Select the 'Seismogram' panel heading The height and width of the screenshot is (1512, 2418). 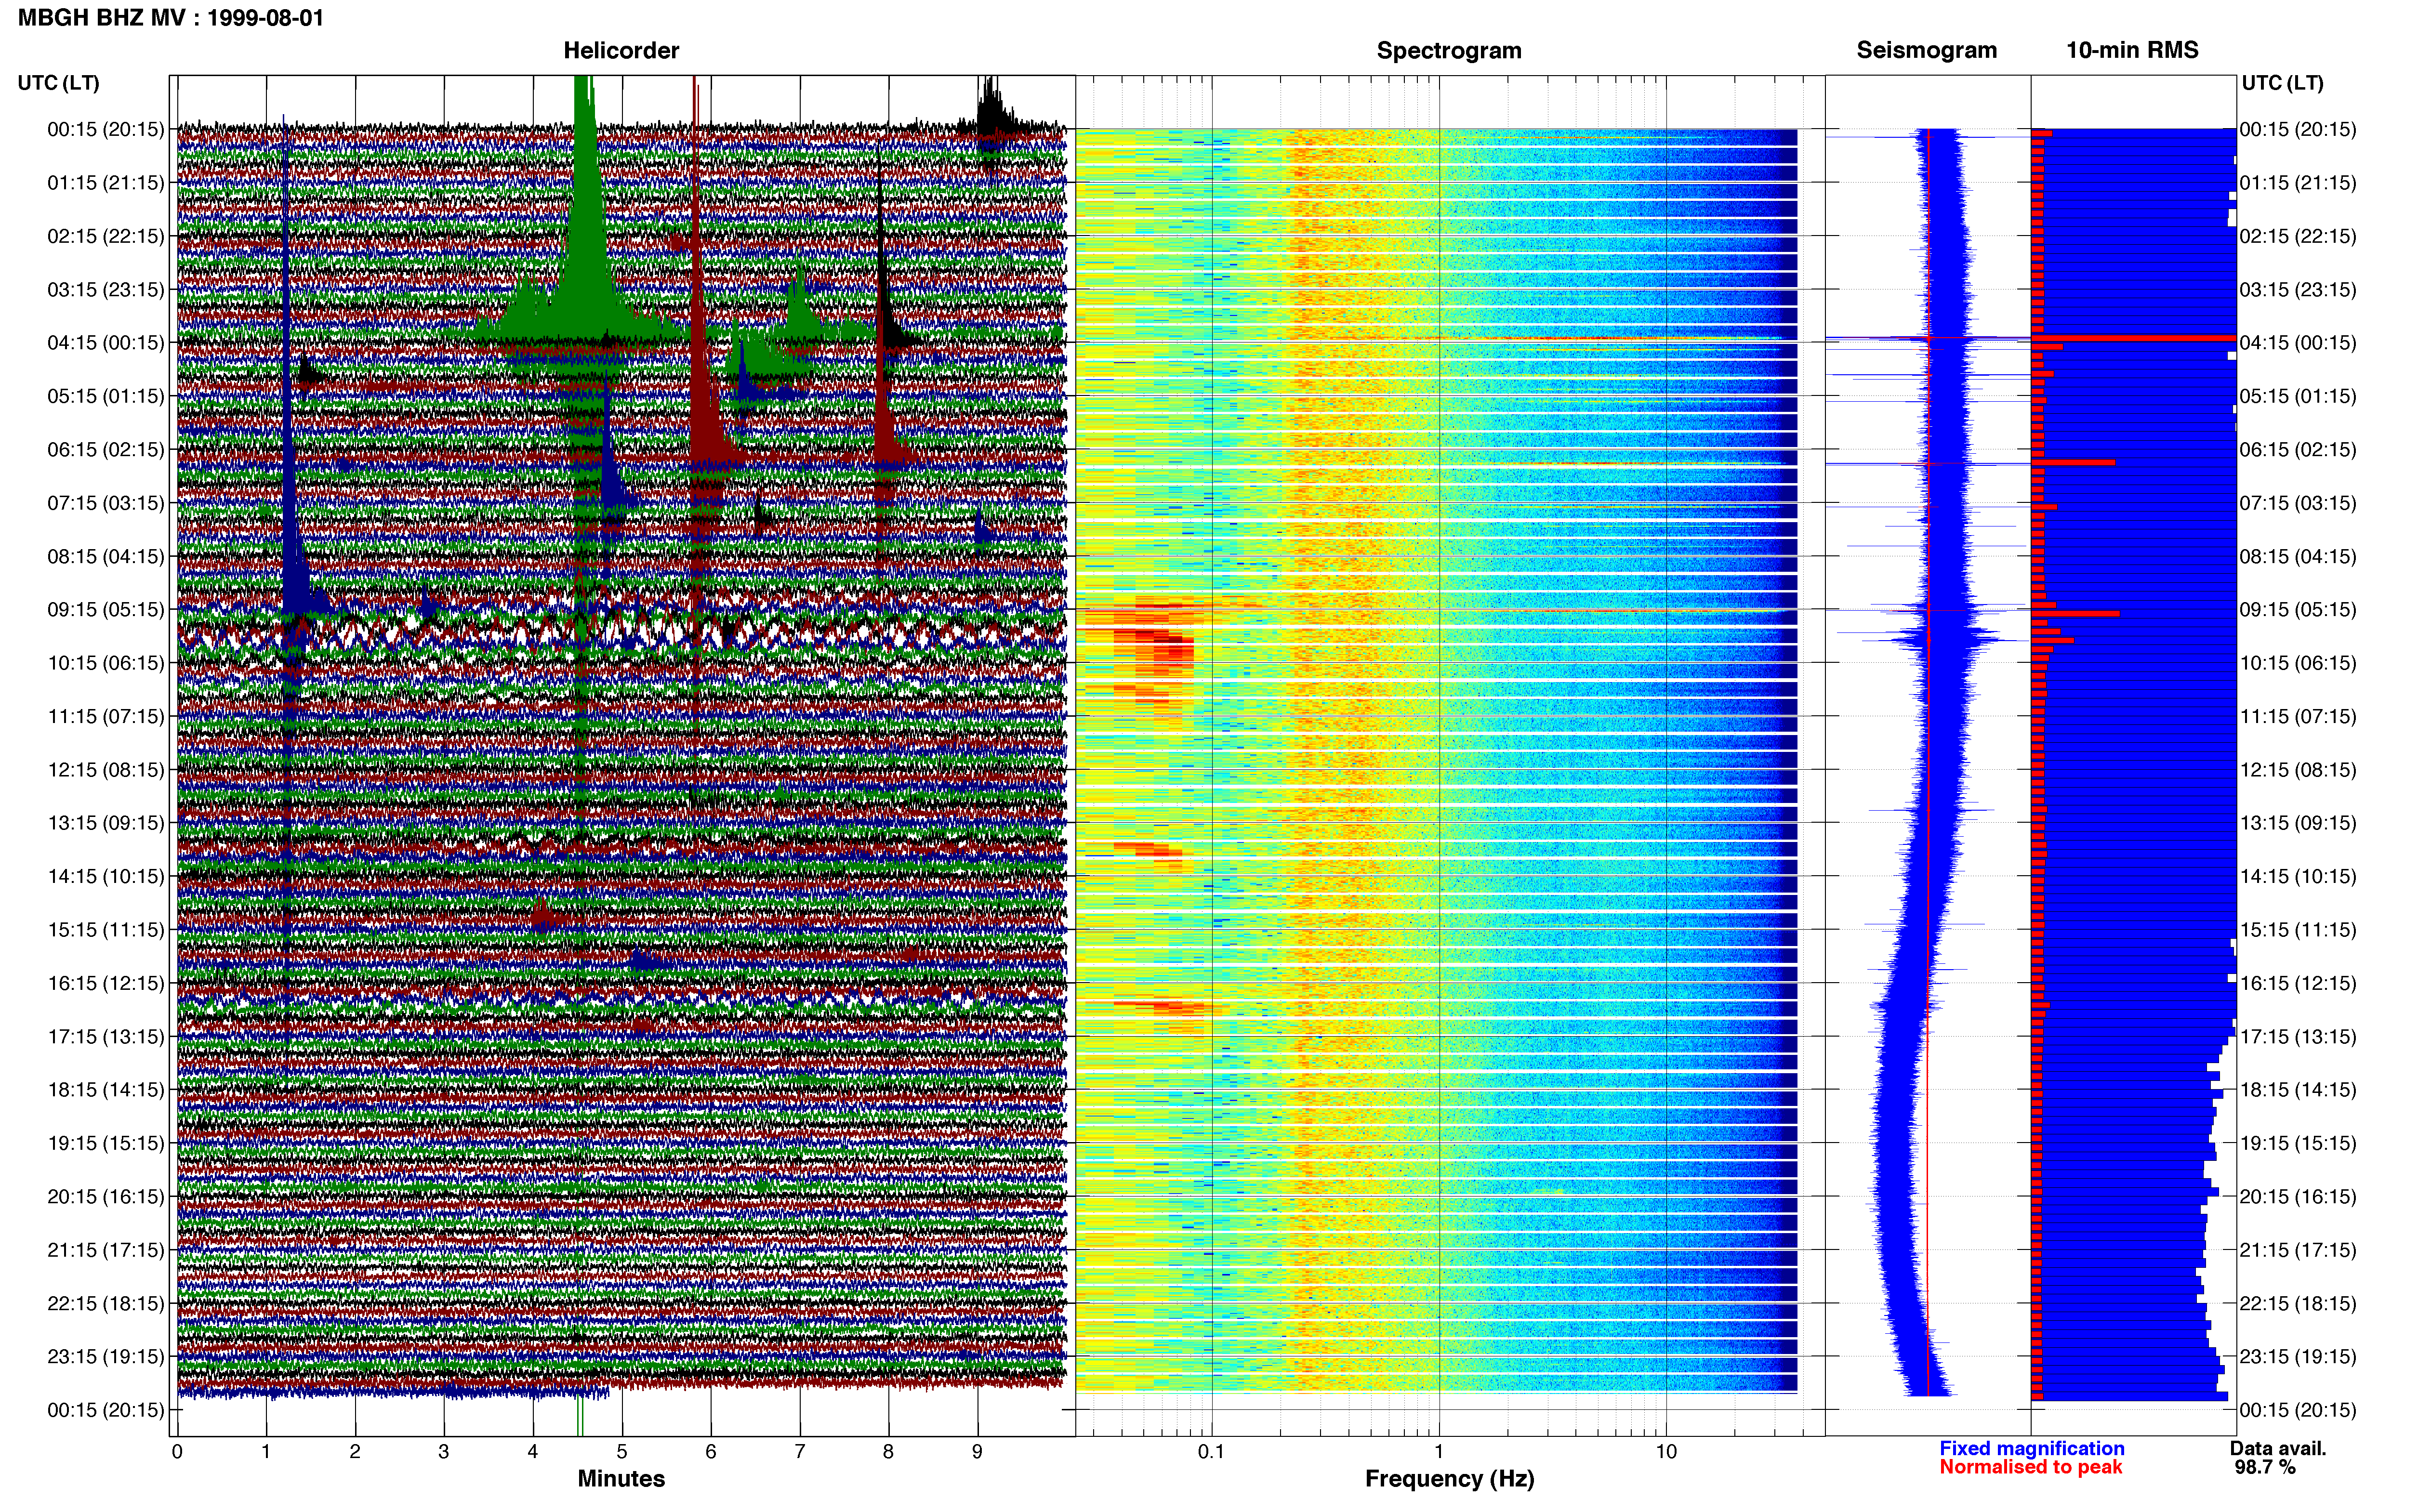coord(1926,51)
